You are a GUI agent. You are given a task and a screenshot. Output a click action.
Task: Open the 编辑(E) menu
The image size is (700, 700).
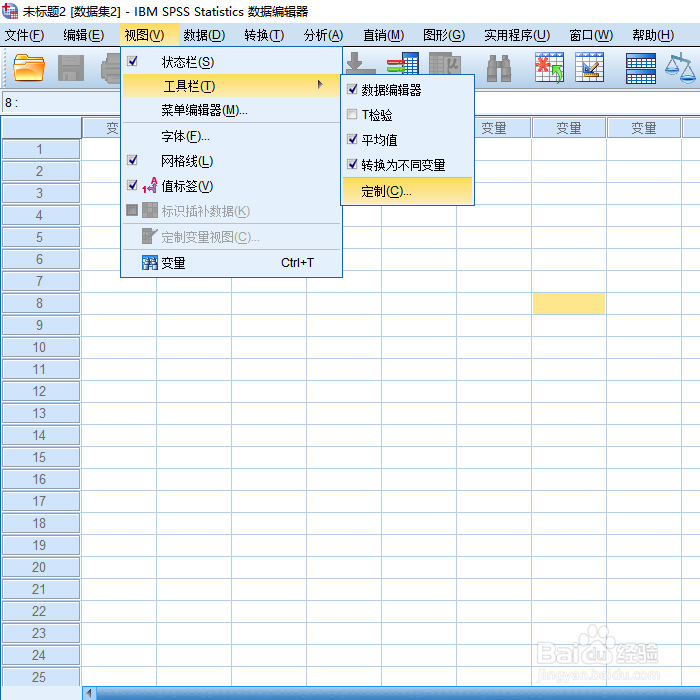point(83,35)
